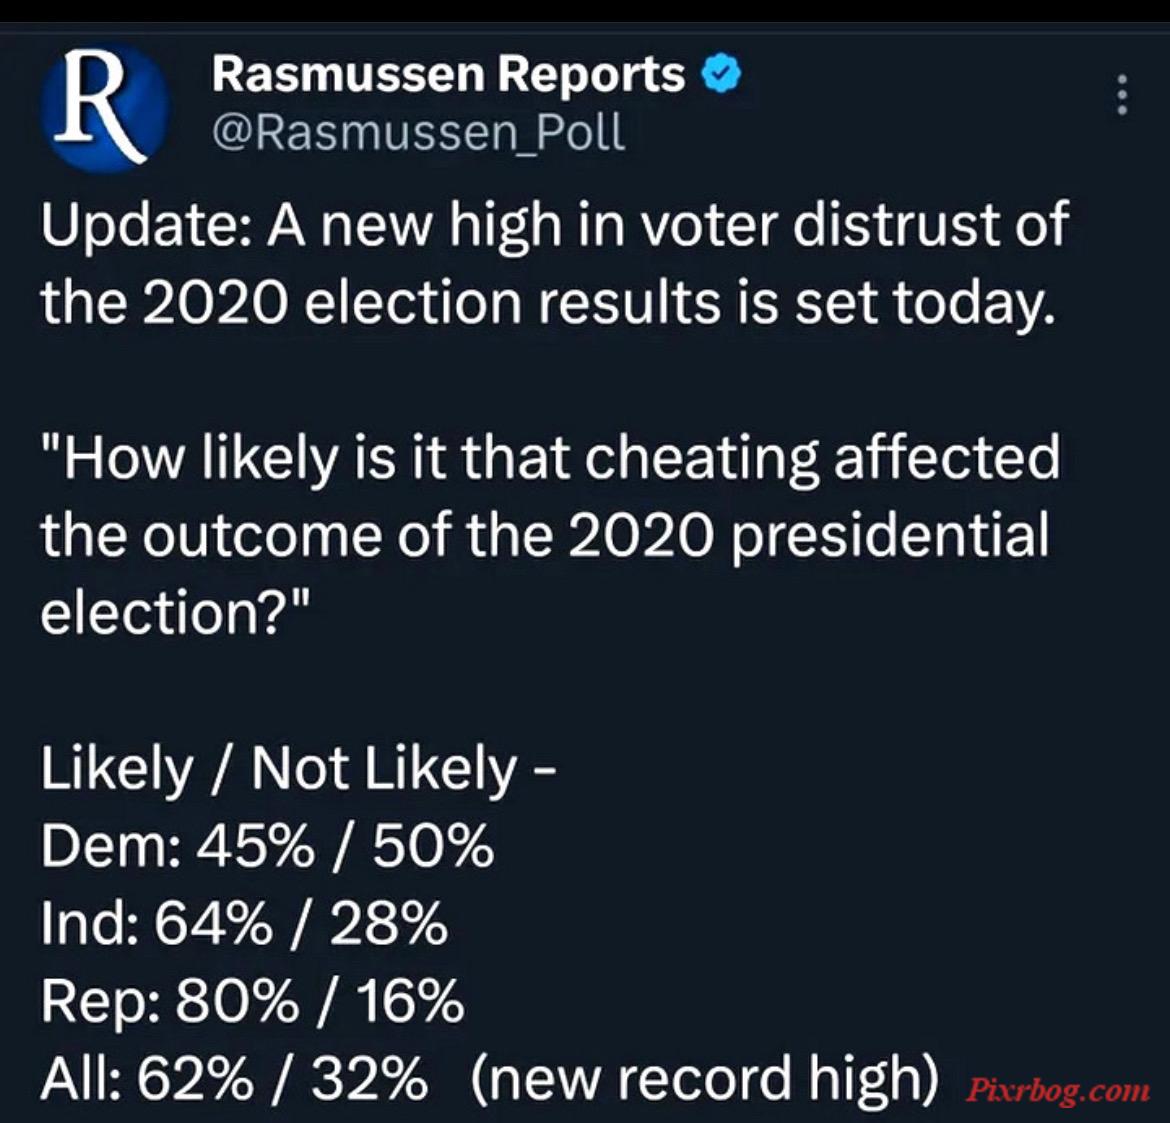Select the 'How likely is it' question line
Screen dimensions: 1170x1123
[x=550, y=457]
